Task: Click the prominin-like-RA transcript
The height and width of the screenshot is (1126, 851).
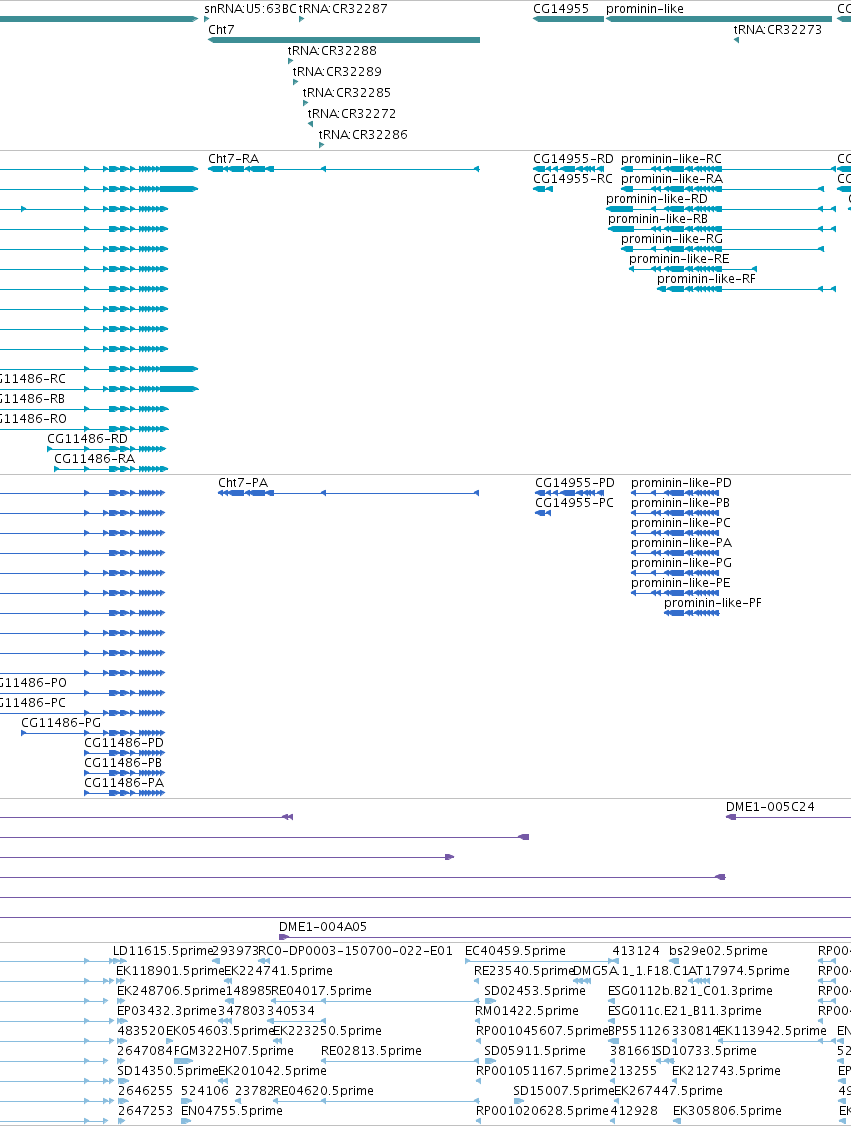Action: pos(722,190)
